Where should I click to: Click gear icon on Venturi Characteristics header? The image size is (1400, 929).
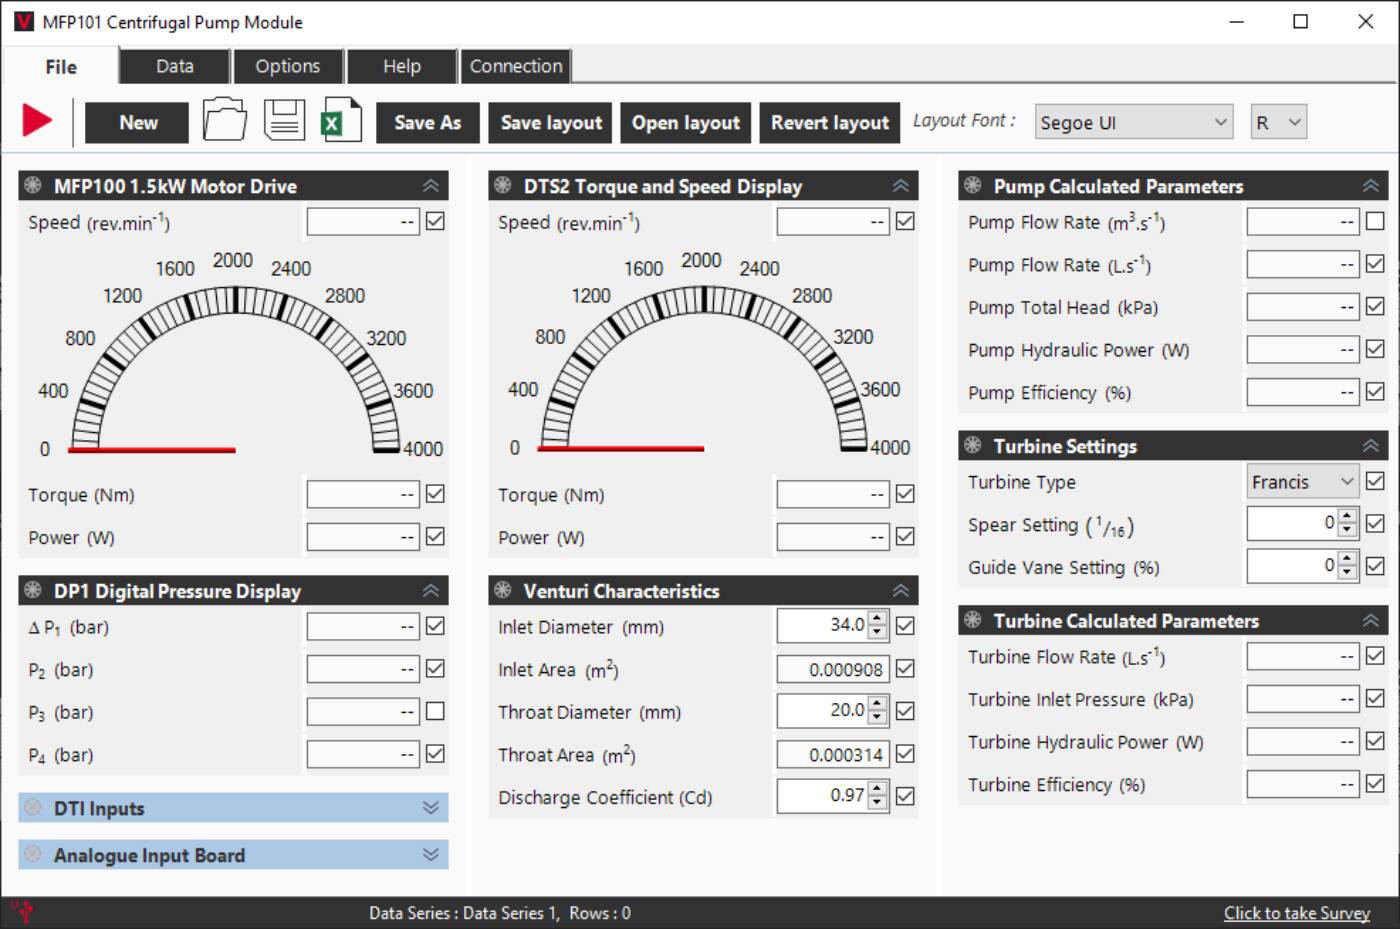click(x=503, y=591)
